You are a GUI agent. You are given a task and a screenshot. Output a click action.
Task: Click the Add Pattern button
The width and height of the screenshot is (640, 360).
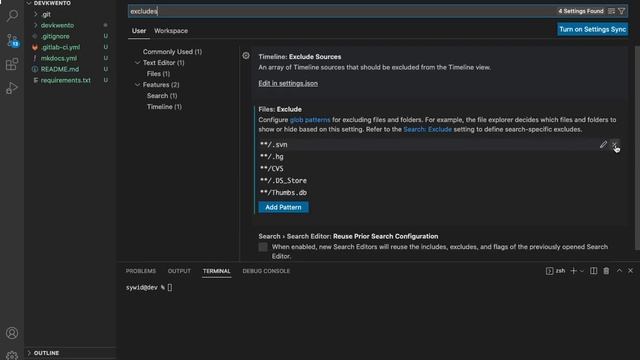coord(283,207)
